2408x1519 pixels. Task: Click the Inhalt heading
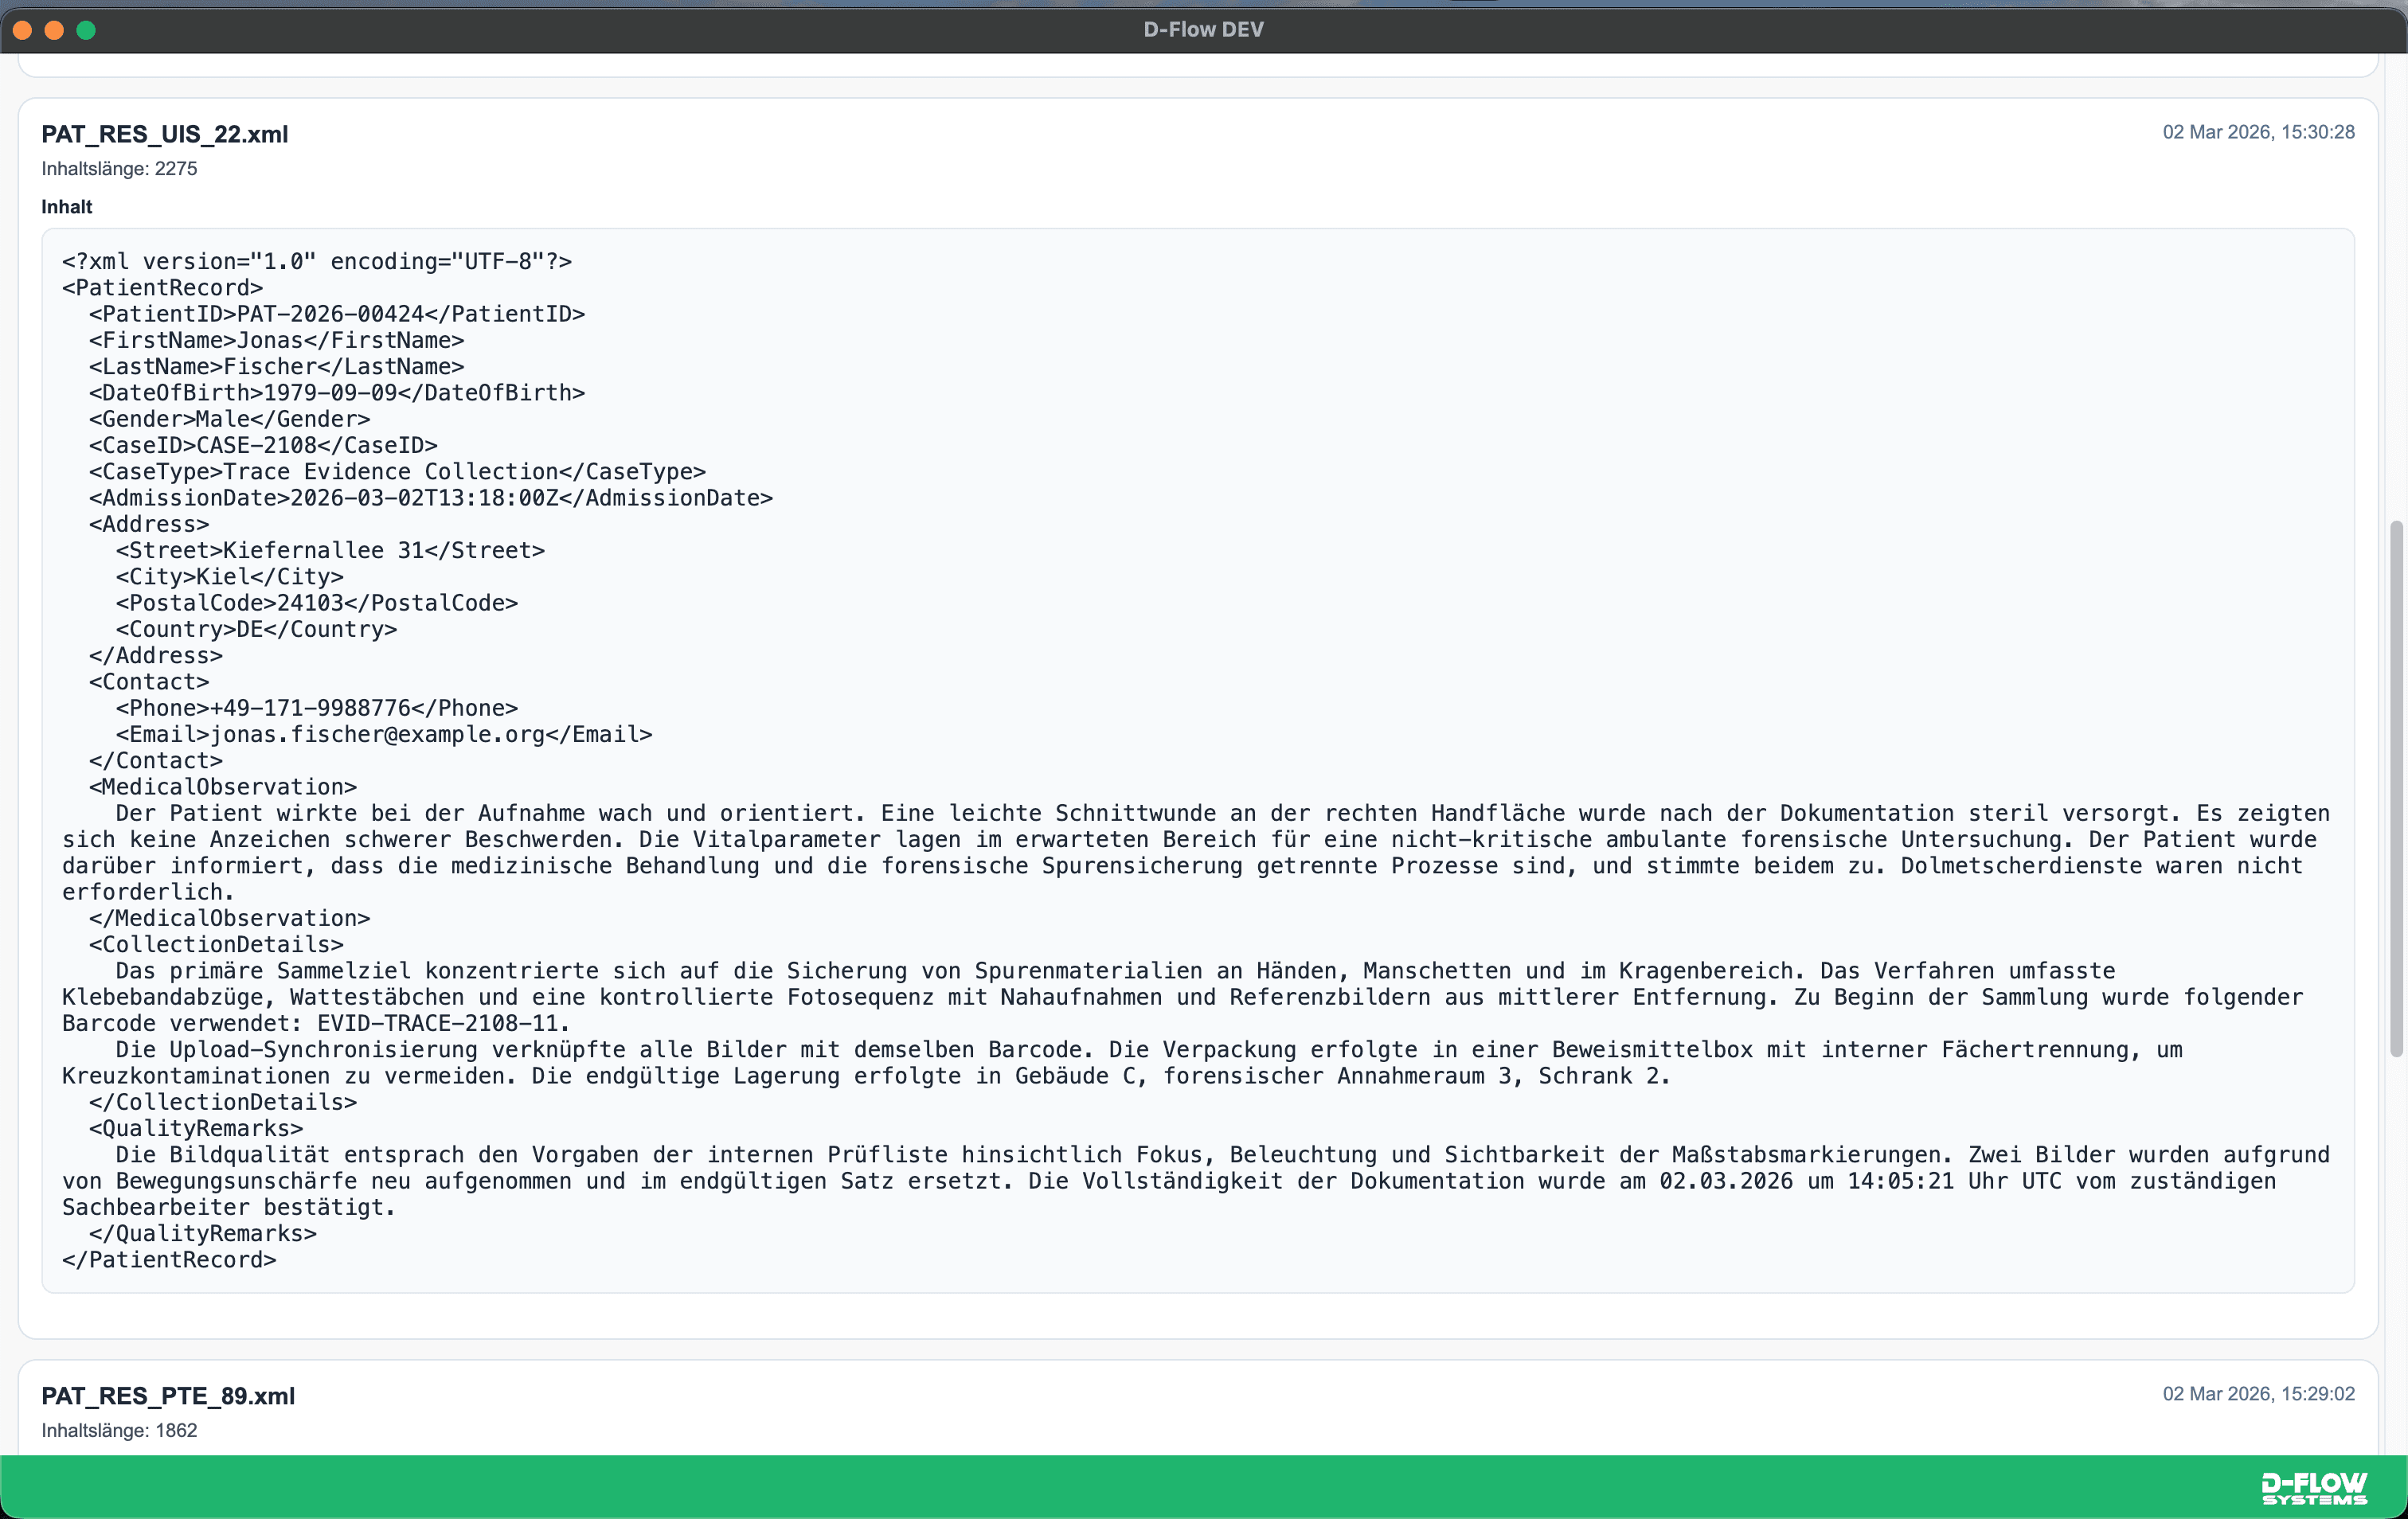point(67,207)
